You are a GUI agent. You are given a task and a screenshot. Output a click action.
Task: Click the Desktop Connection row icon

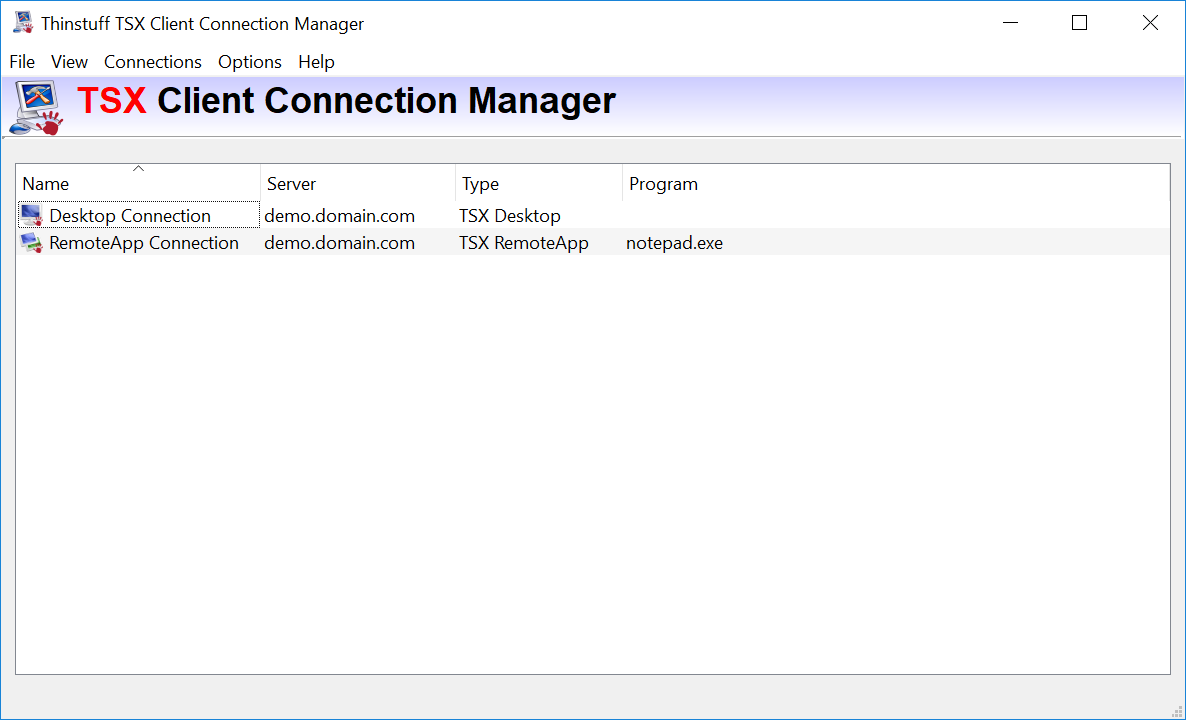(32, 215)
